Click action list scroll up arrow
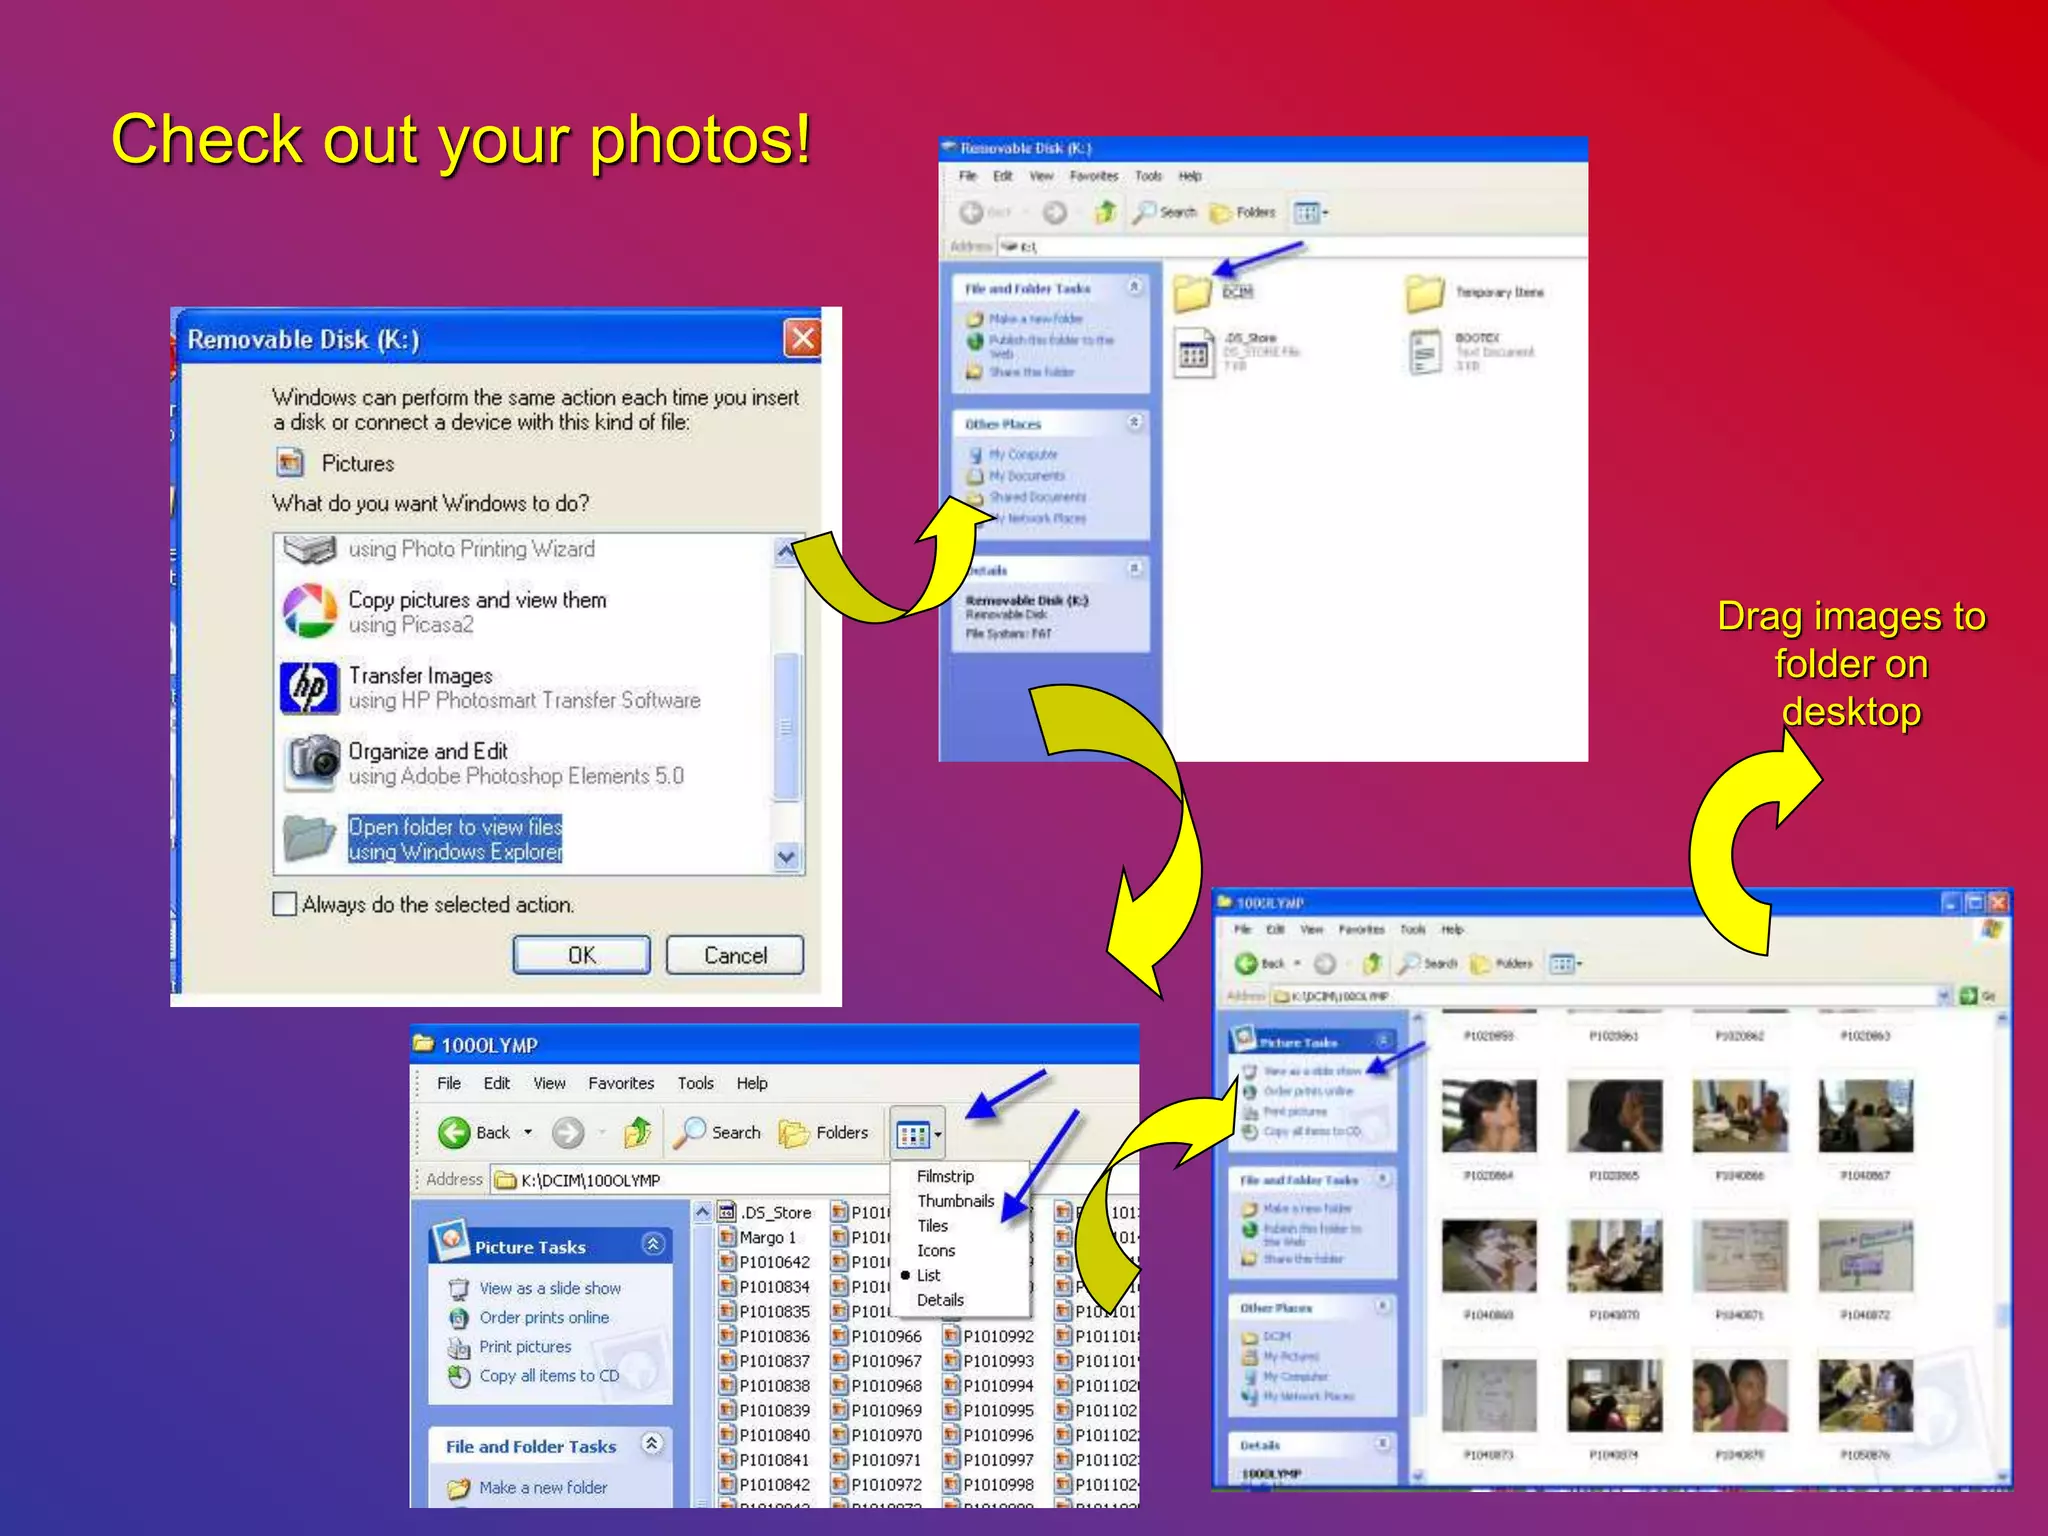Image resolution: width=2048 pixels, height=1536 pixels. [786, 550]
